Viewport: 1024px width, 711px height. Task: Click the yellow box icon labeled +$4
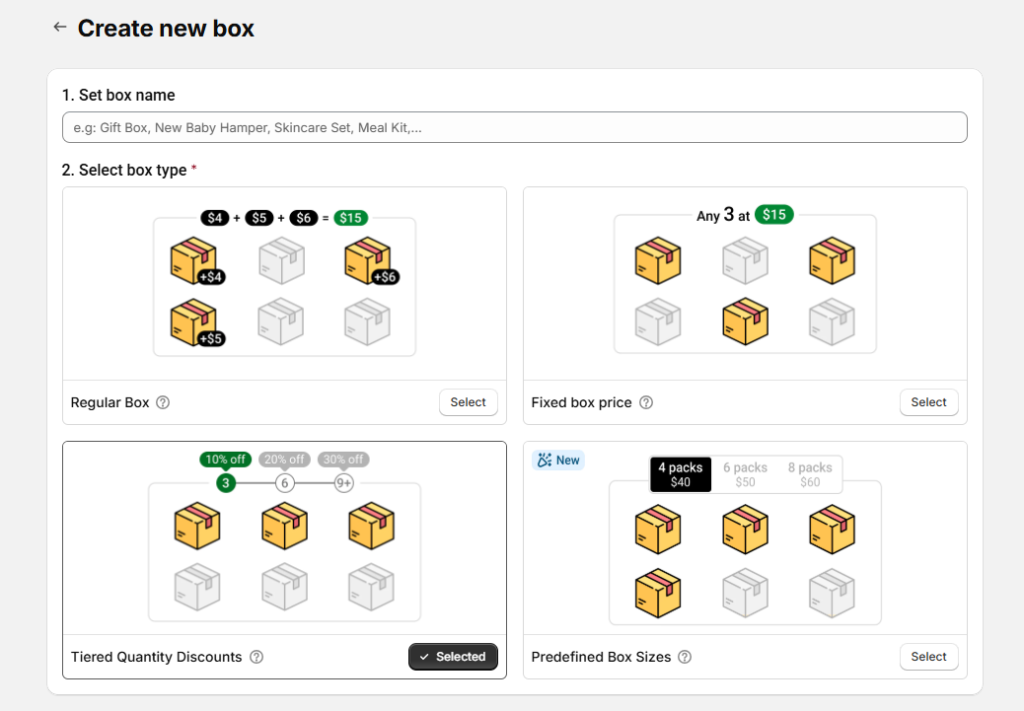194,260
